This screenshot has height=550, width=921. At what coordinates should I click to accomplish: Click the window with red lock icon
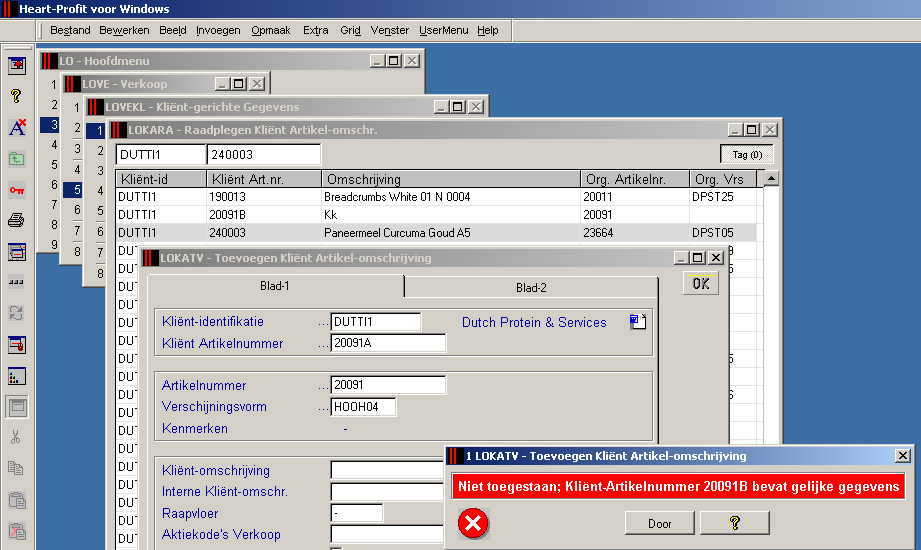pyautogui.click(x=17, y=345)
